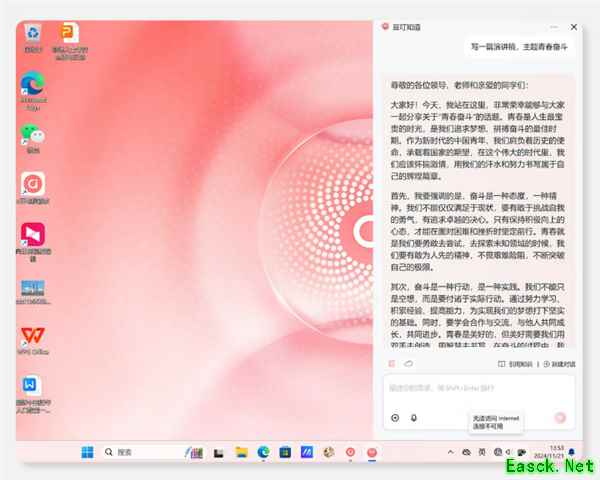
Task: Click the Edge icon in the taskbar
Action: 263,452
